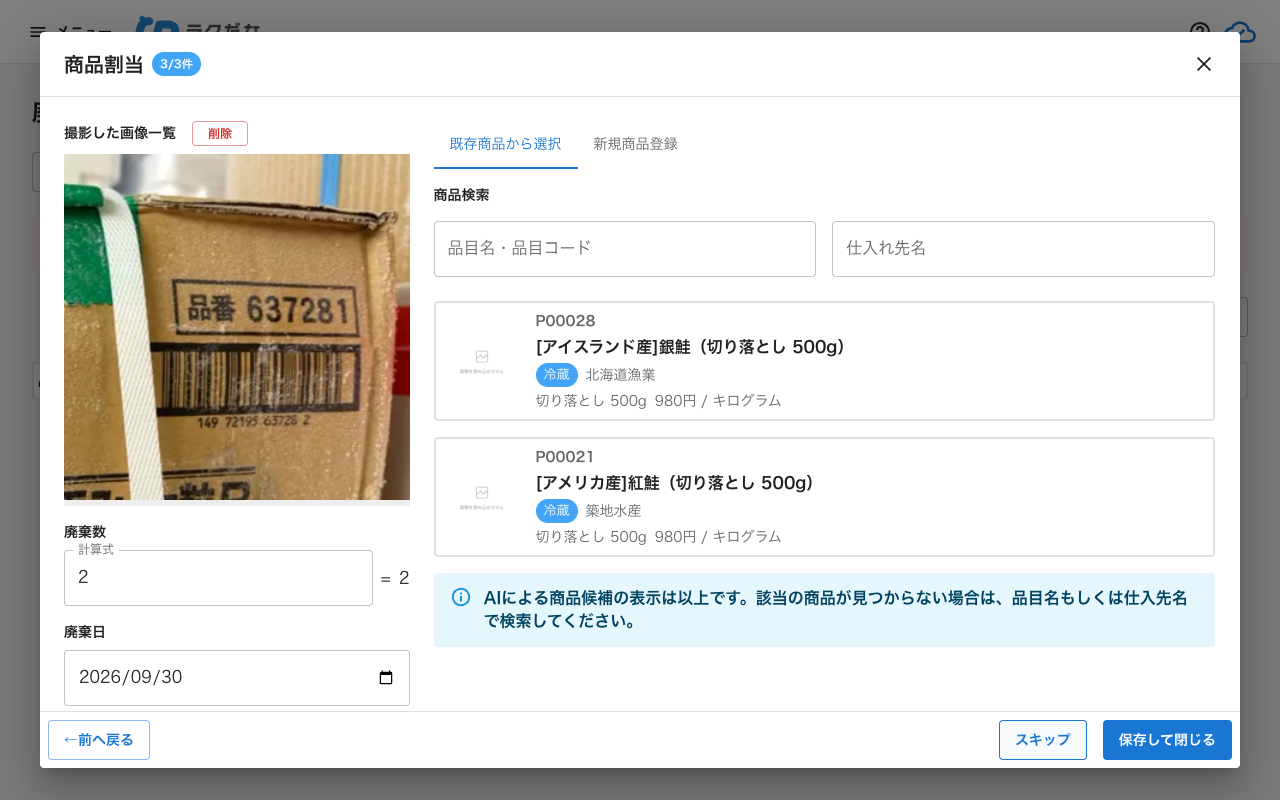Click the 北海道漁業 supplier text
This screenshot has width=1280, height=800.
coord(621,375)
